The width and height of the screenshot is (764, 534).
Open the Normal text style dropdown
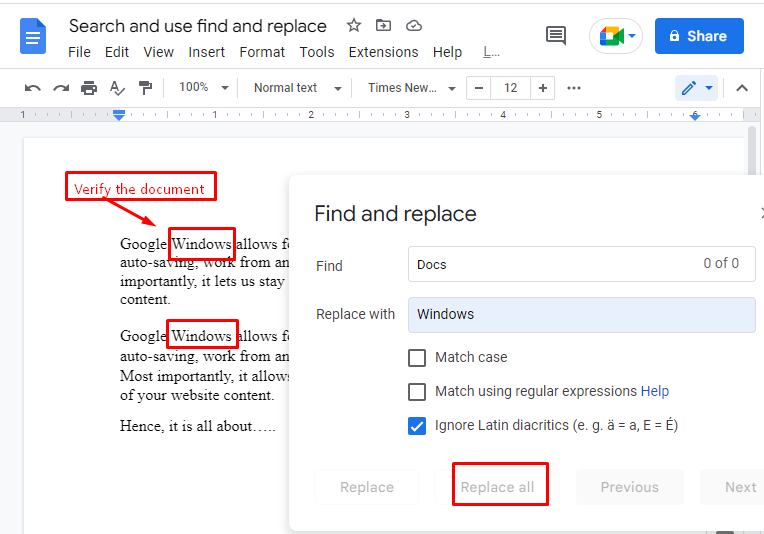click(297, 88)
